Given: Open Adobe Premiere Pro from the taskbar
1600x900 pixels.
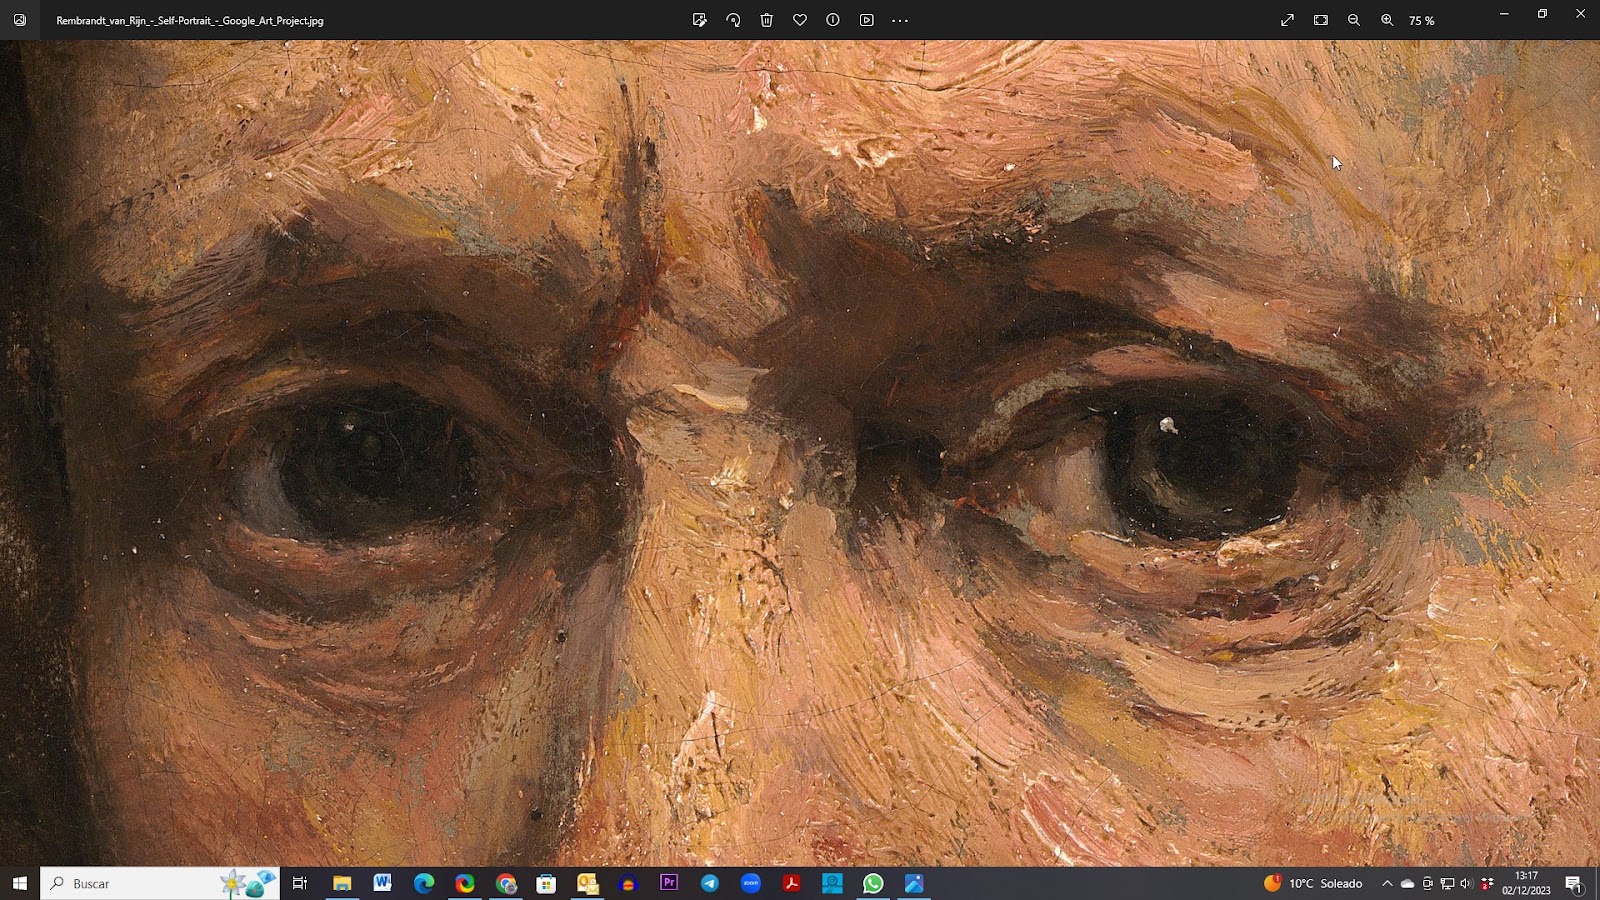Looking at the screenshot, I should (x=669, y=883).
